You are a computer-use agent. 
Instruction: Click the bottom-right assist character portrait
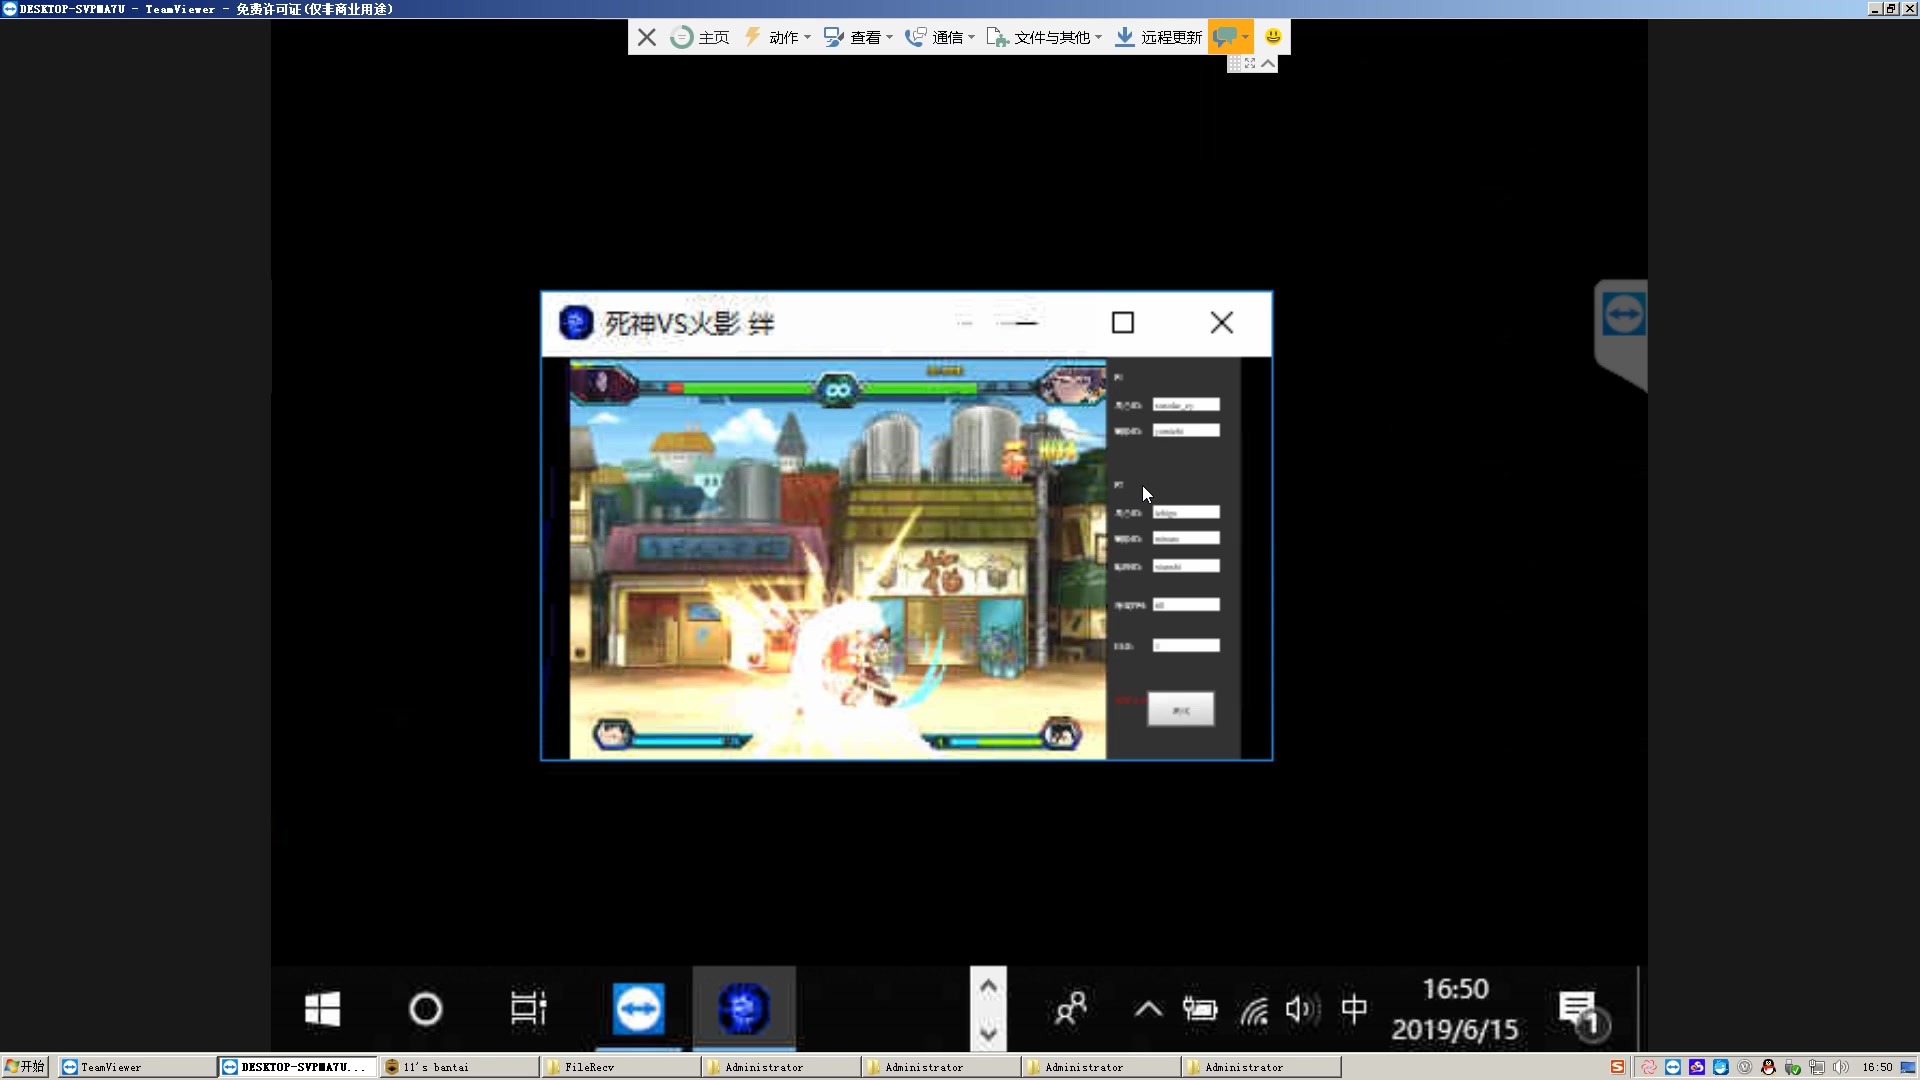point(1061,736)
